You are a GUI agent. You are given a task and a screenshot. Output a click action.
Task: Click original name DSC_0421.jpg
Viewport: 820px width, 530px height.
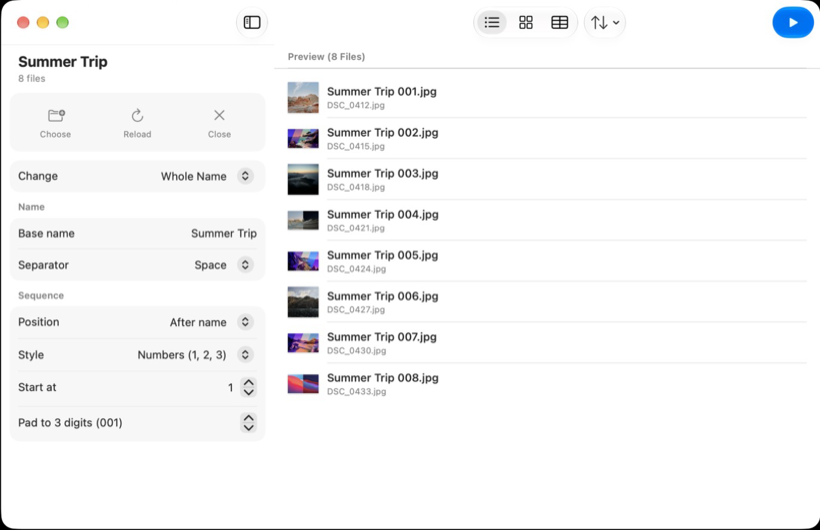pos(356,228)
